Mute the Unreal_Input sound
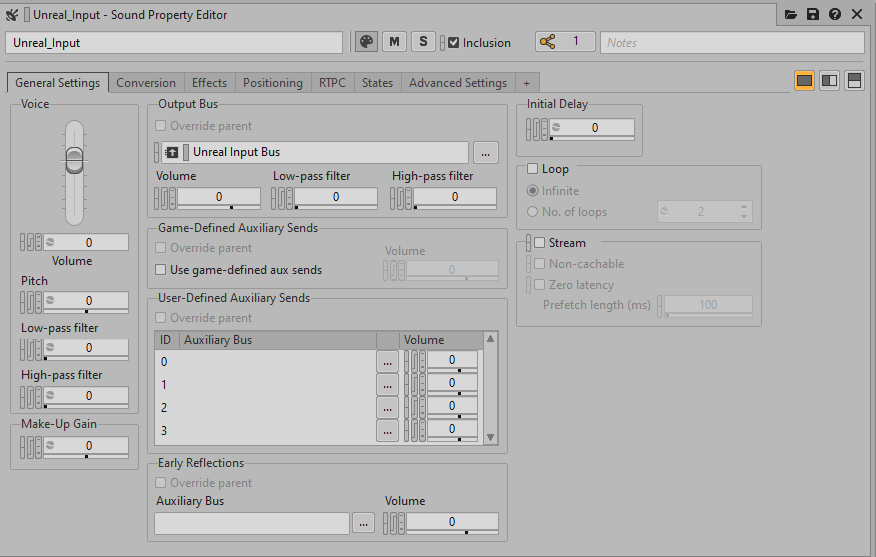This screenshot has height=557, width=876. [395, 42]
